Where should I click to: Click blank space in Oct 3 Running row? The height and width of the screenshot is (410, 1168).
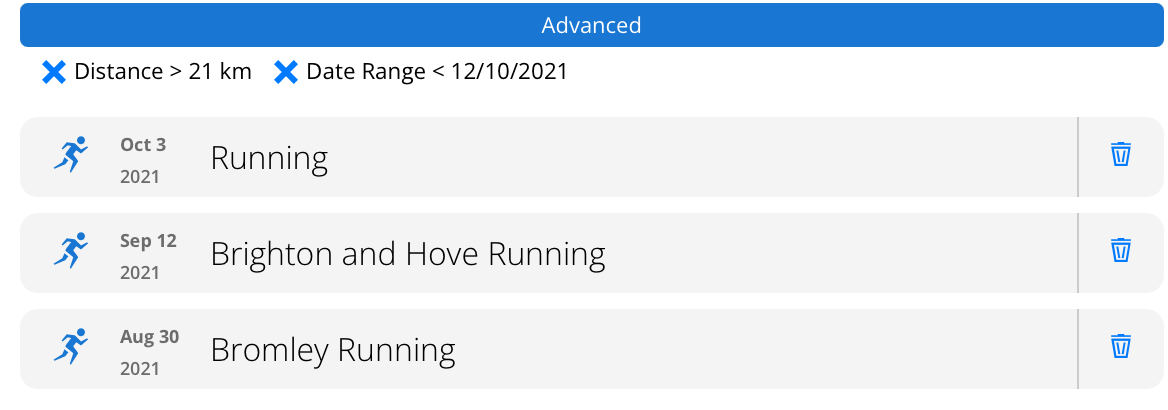point(700,157)
